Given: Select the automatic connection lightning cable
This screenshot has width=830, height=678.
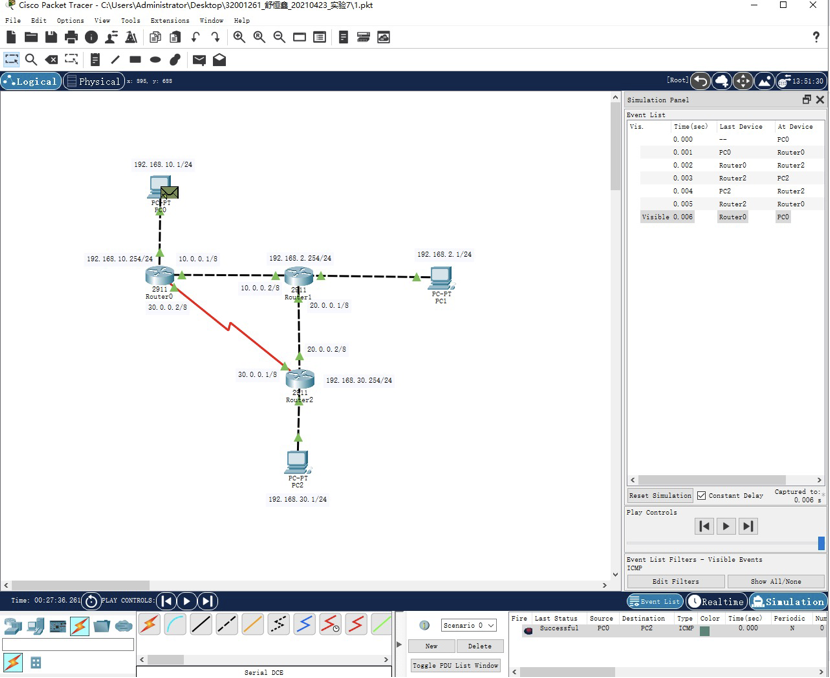Looking at the screenshot, I should (x=149, y=625).
